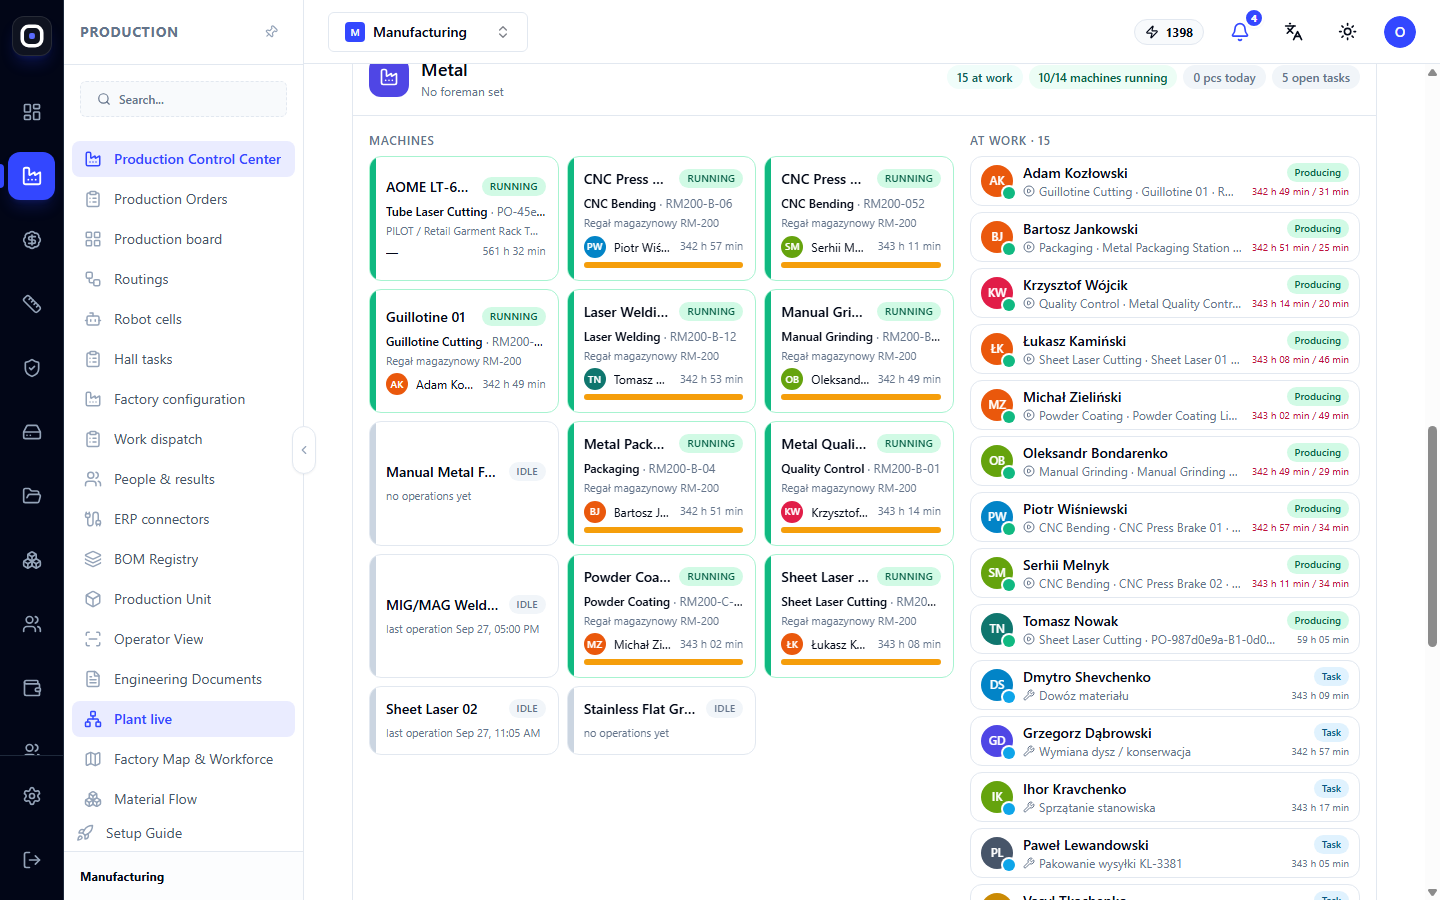Open Factory Map & Workforce
This screenshot has height=900, width=1440.
click(183, 759)
